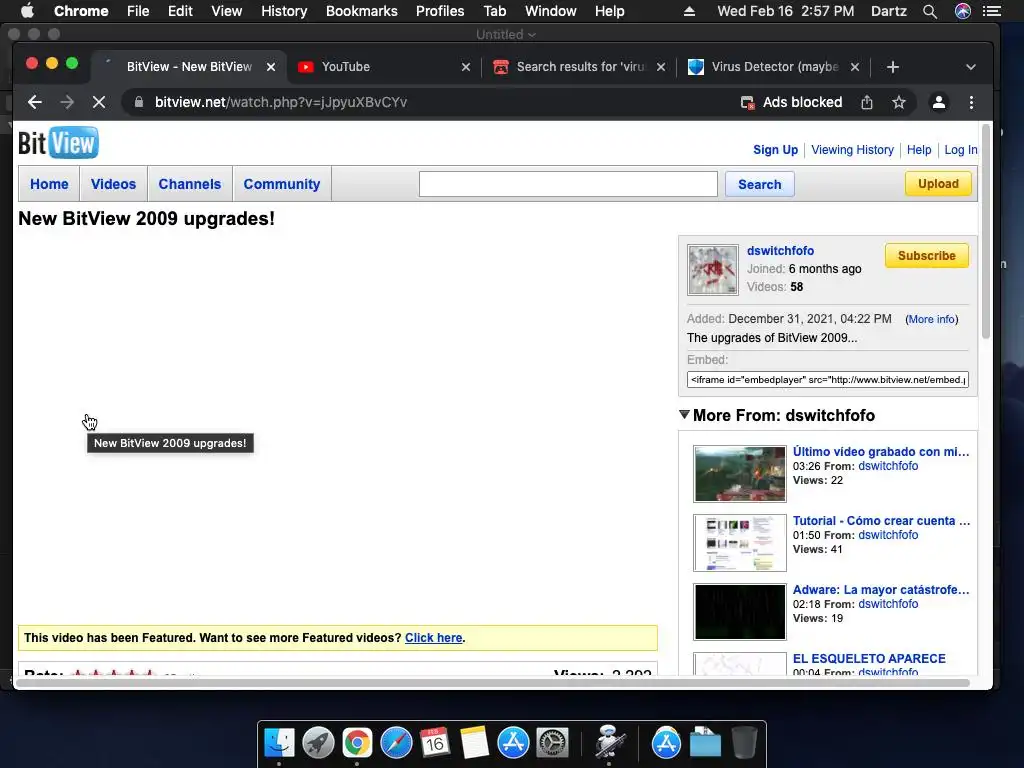The image size is (1024, 768).
Task: Open the Videos section
Action: click(113, 184)
